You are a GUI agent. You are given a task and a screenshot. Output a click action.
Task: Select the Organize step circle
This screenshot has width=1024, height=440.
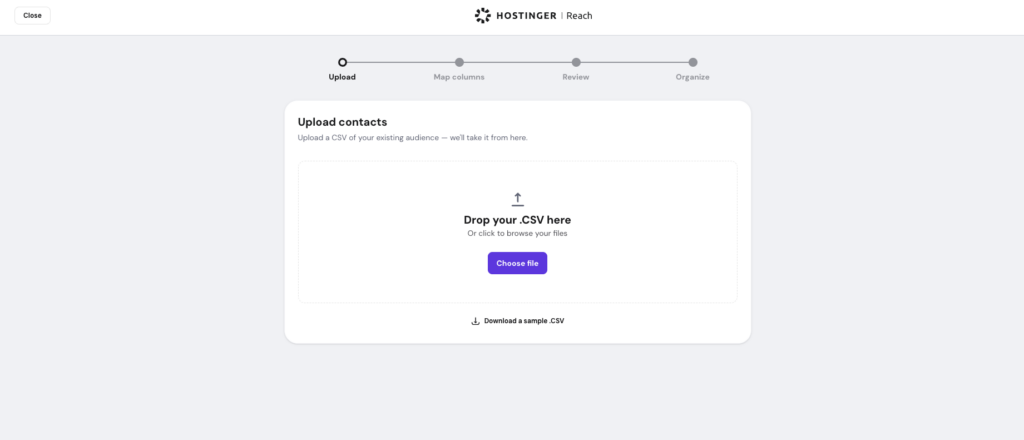[693, 63]
